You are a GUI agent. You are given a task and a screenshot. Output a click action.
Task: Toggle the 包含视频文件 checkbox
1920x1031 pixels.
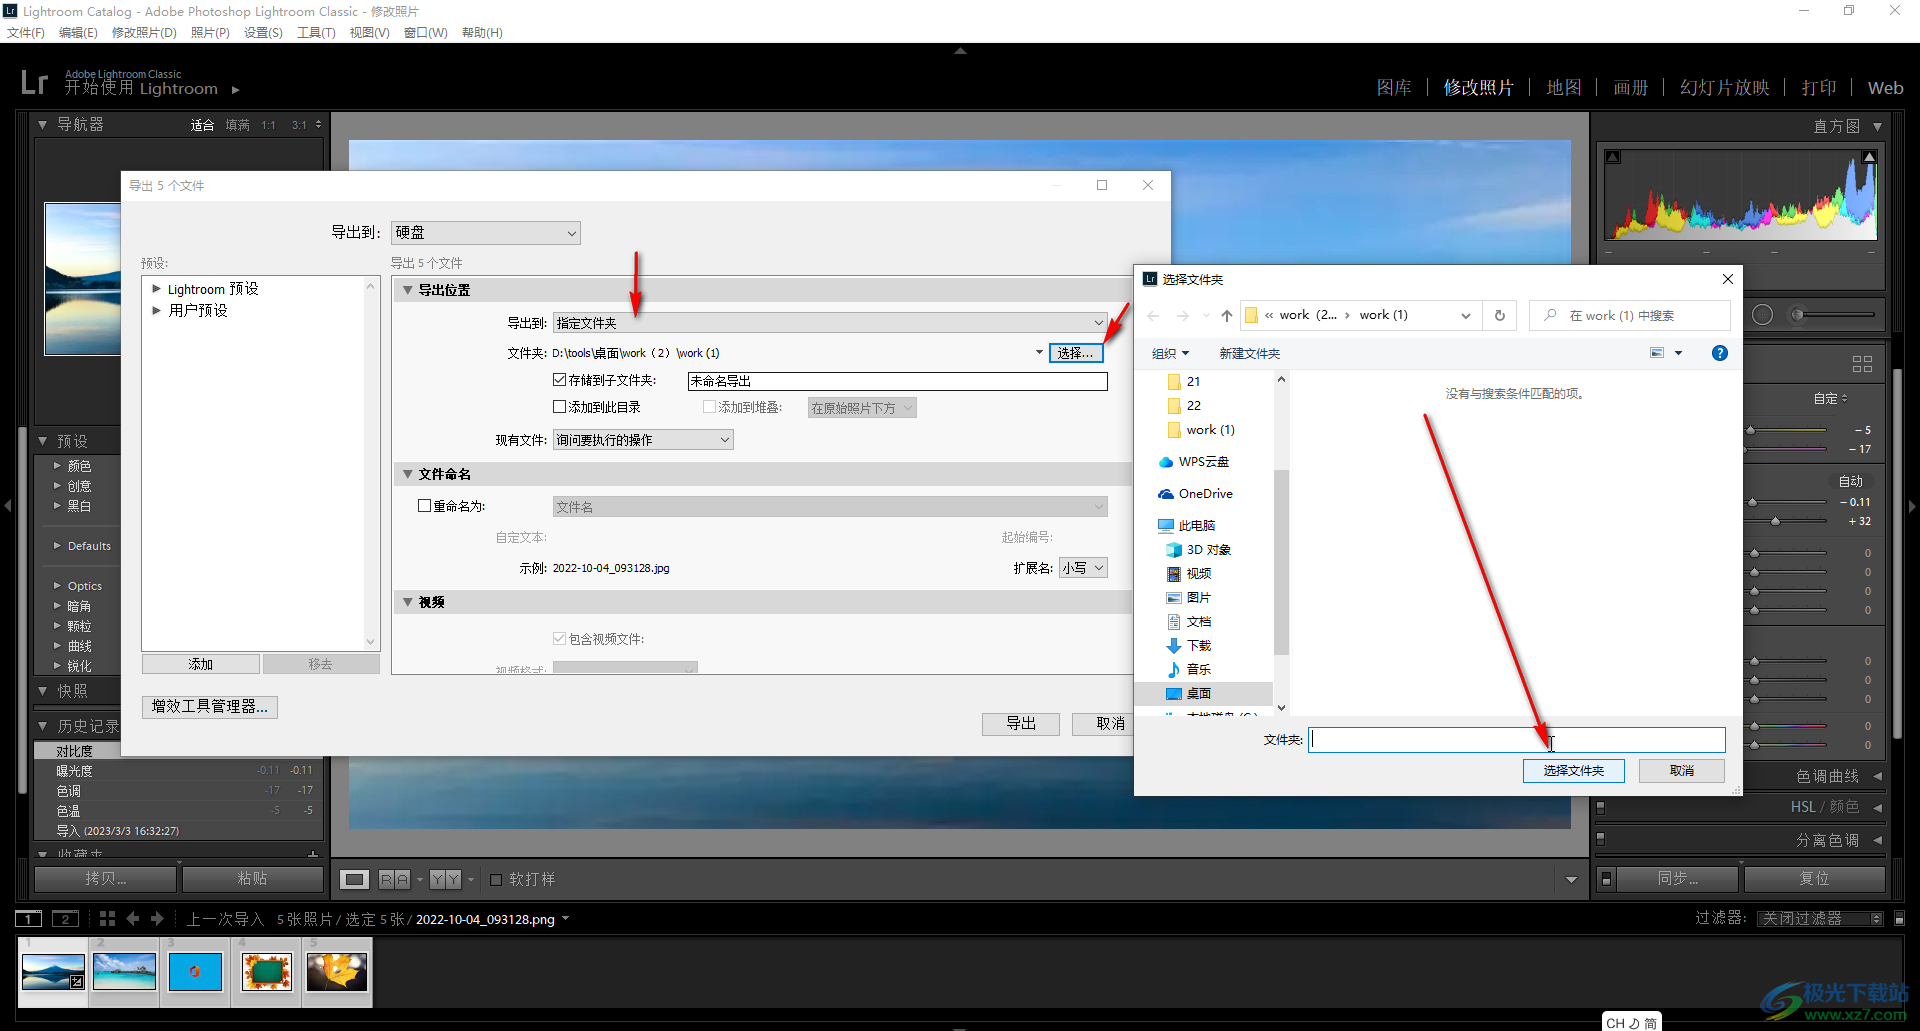coord(560,639)
